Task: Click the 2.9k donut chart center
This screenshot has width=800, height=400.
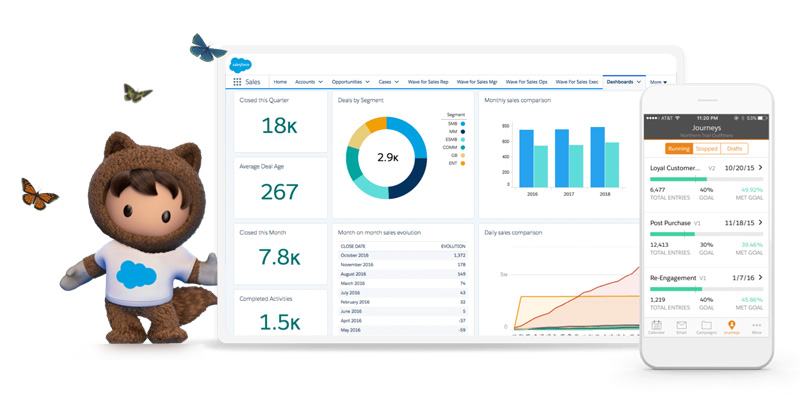Action: tap(387, 158)
